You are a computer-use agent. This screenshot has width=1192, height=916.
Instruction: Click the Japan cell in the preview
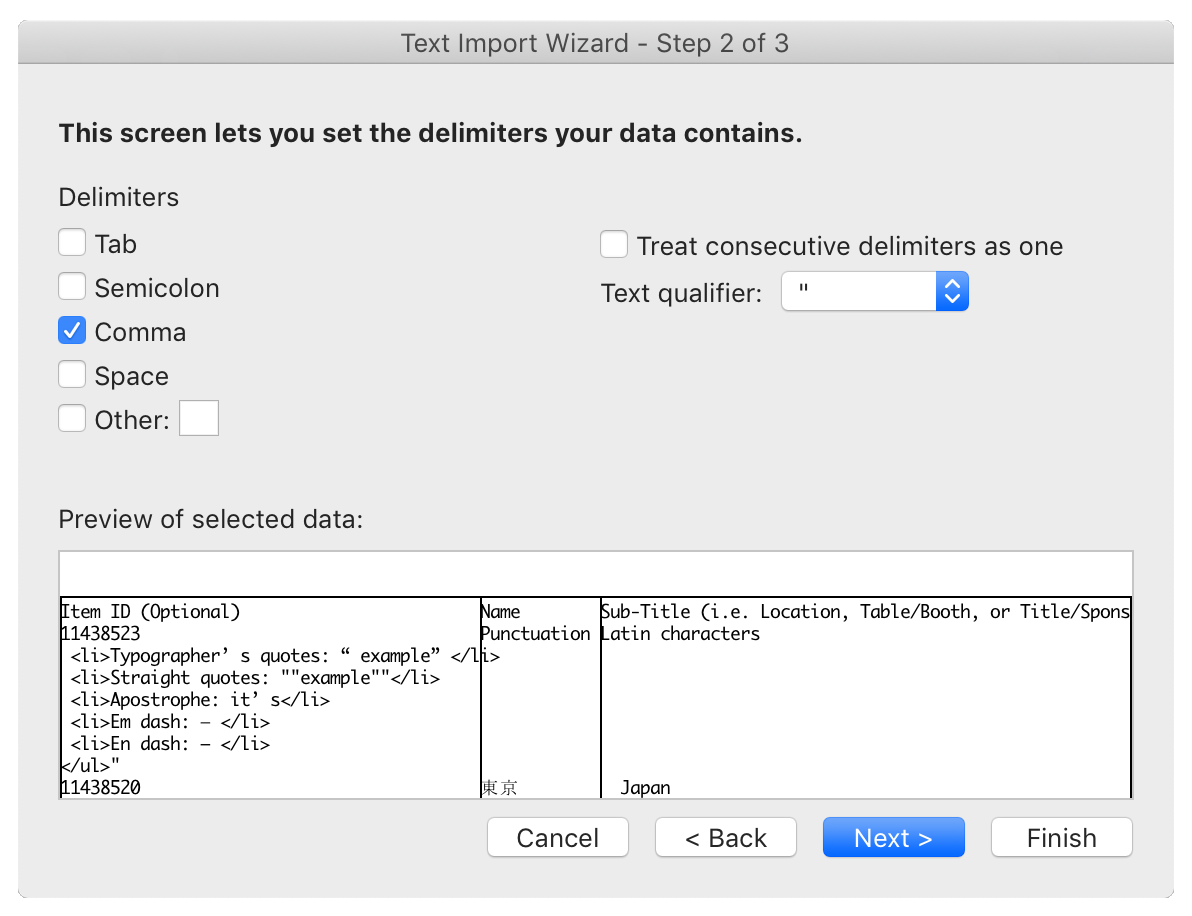645,788
